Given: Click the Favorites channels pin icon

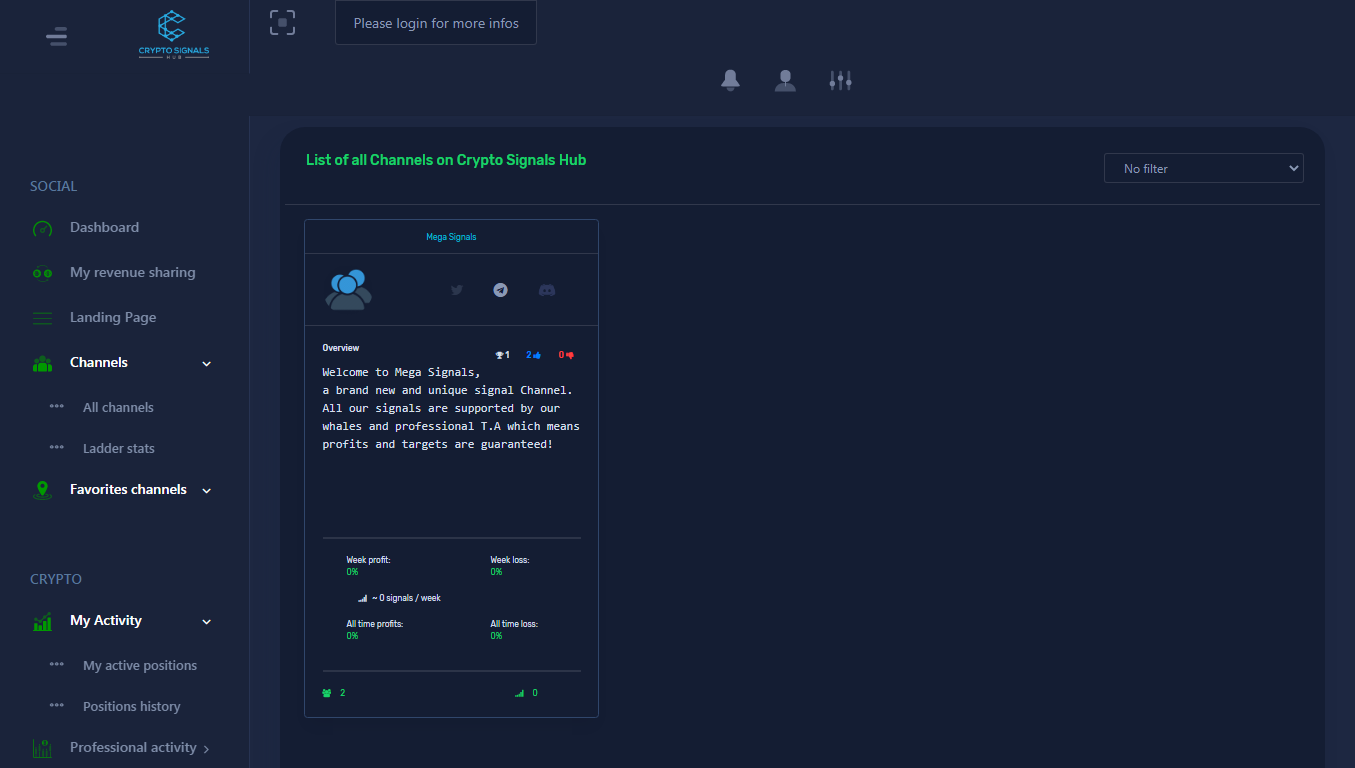Looking at the screenshot, I should [42, 490].
